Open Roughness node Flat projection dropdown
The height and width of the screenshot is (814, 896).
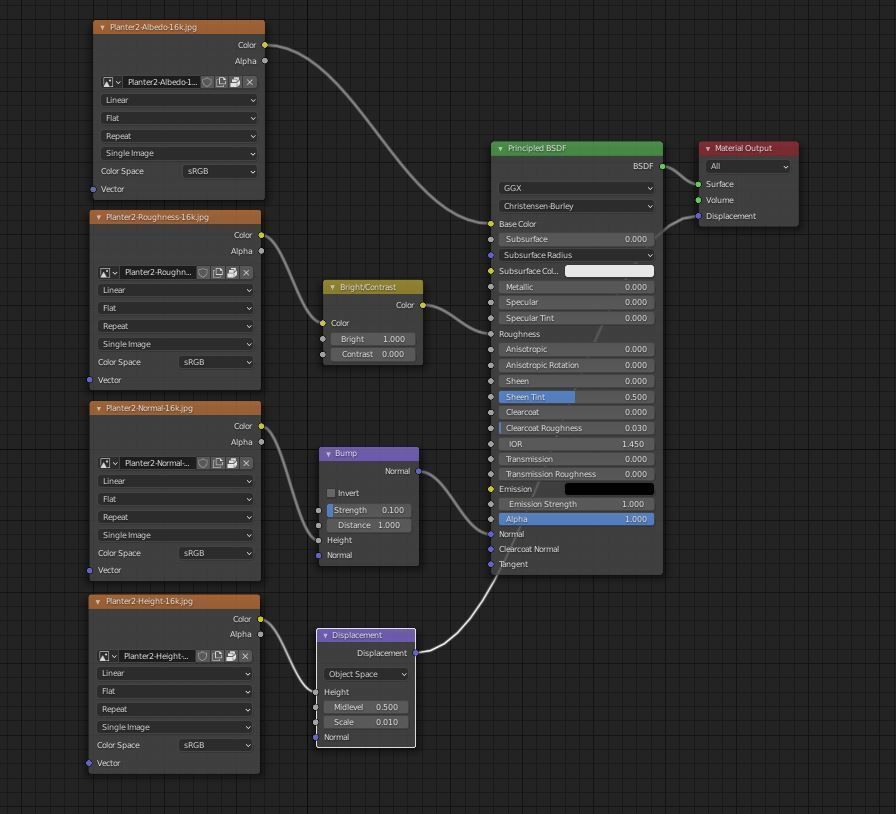tap(176, 308)
